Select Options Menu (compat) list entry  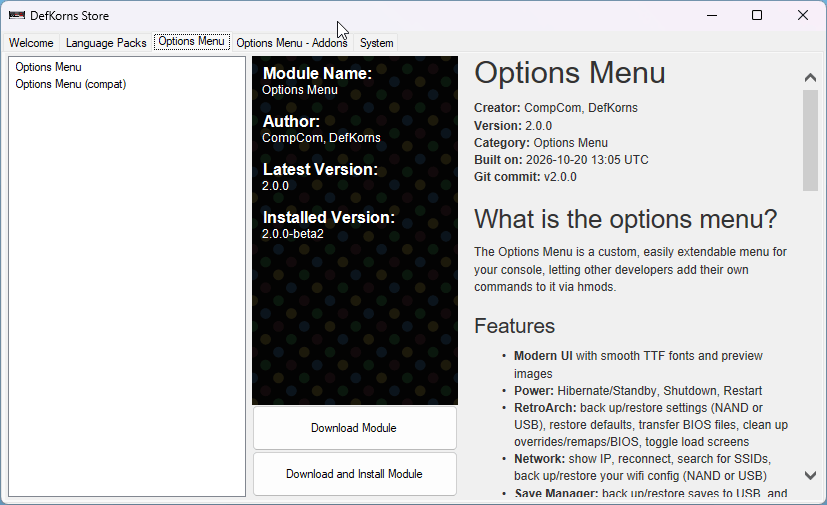pos(71,84)
